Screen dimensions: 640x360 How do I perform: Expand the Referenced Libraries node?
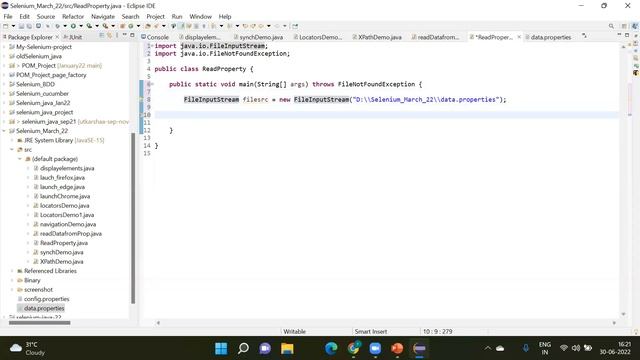[x=12, y=271]
